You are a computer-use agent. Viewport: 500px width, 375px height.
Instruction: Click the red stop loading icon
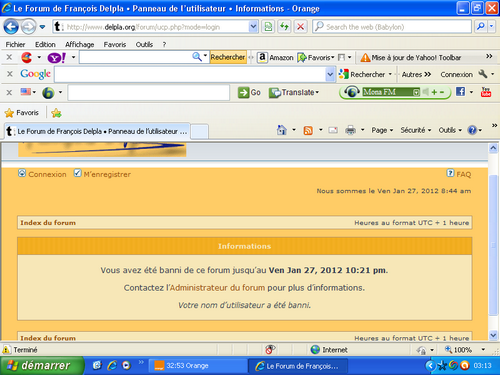300,27
